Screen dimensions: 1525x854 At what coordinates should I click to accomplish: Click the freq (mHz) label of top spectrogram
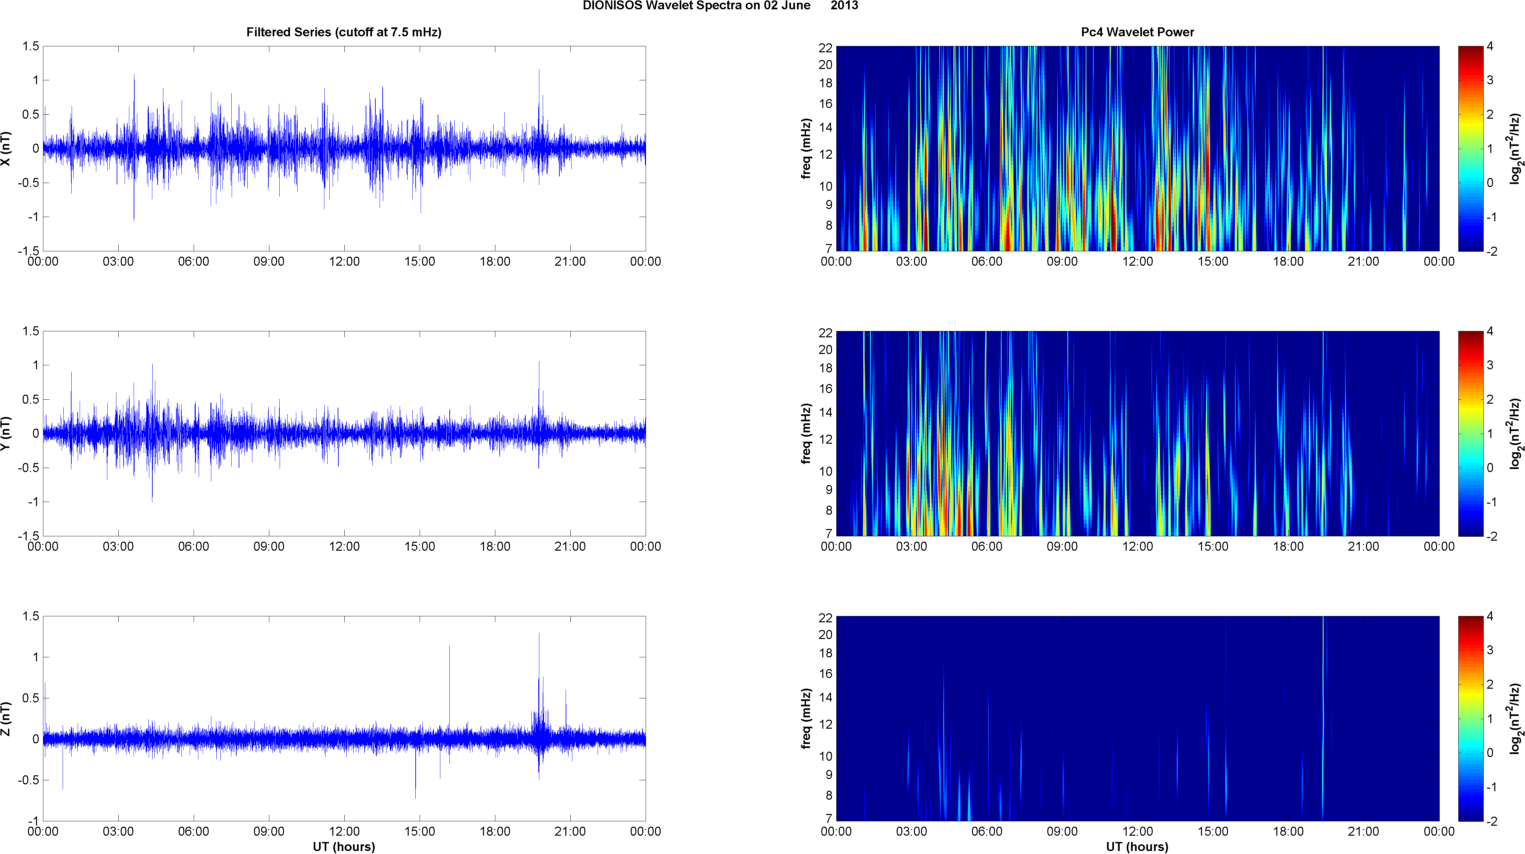coord(806,149)
